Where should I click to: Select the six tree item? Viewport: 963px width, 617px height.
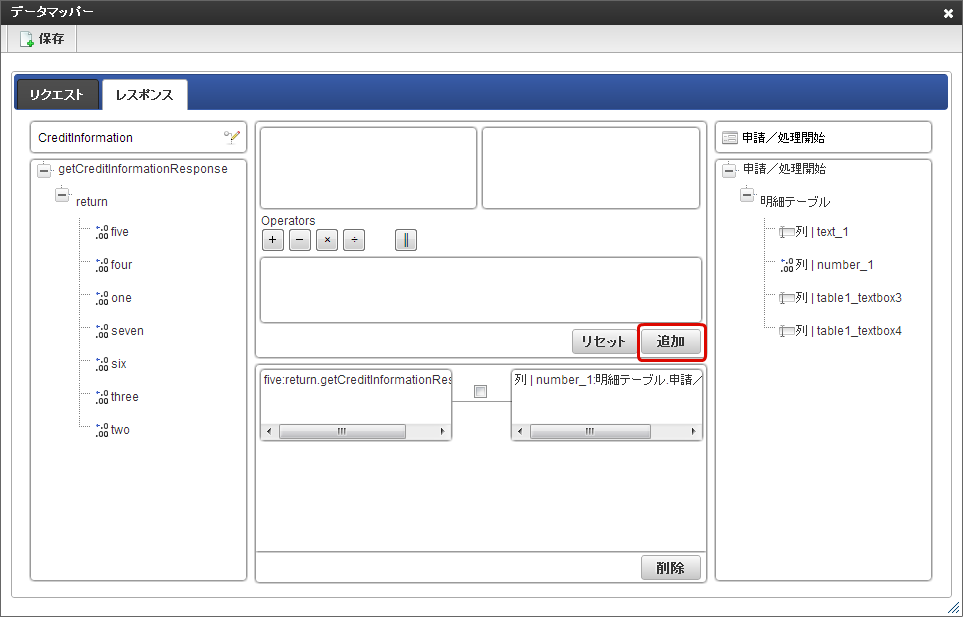[119, 365]
